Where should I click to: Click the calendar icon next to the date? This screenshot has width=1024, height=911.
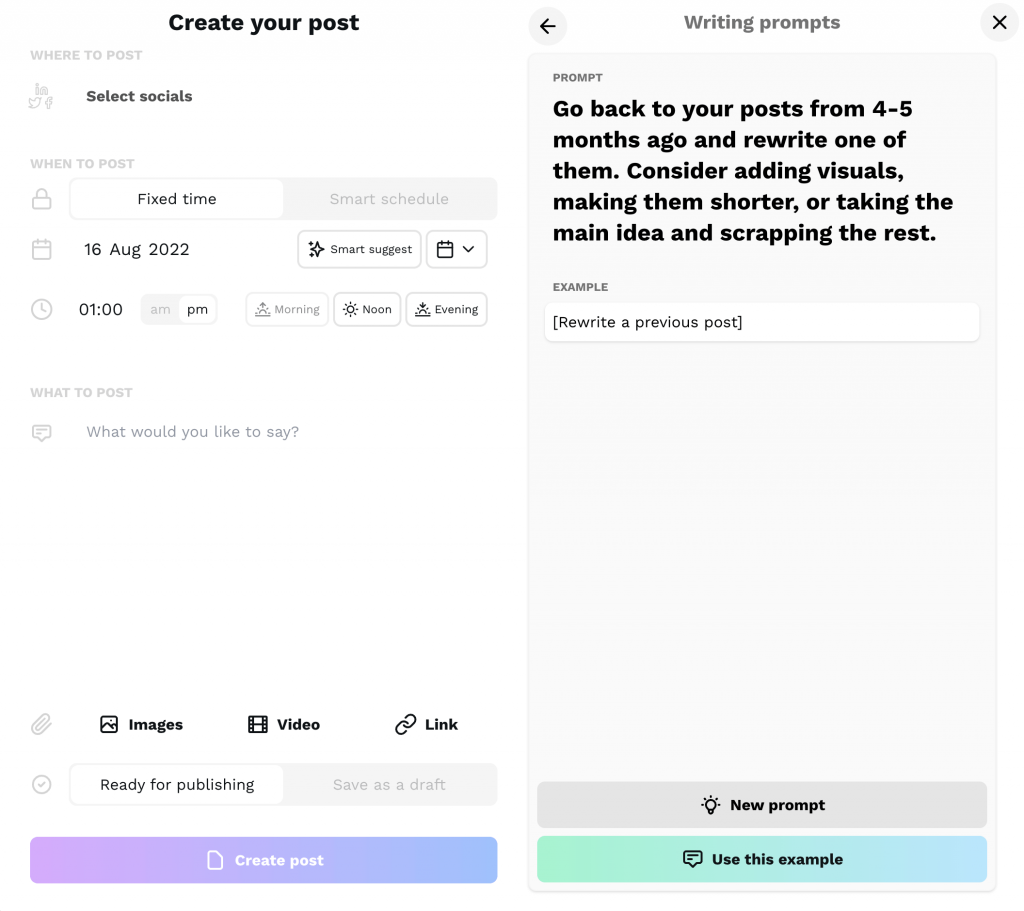(x=42, y=249)
